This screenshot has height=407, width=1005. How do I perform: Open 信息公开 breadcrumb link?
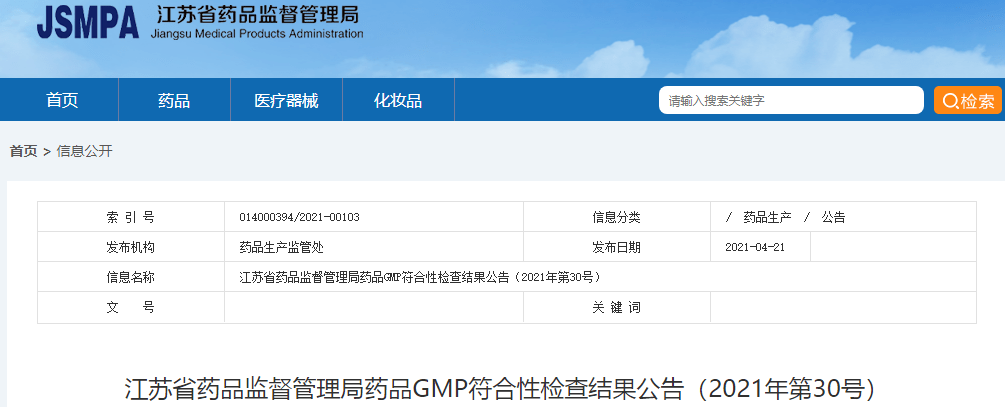coord(85,151)
